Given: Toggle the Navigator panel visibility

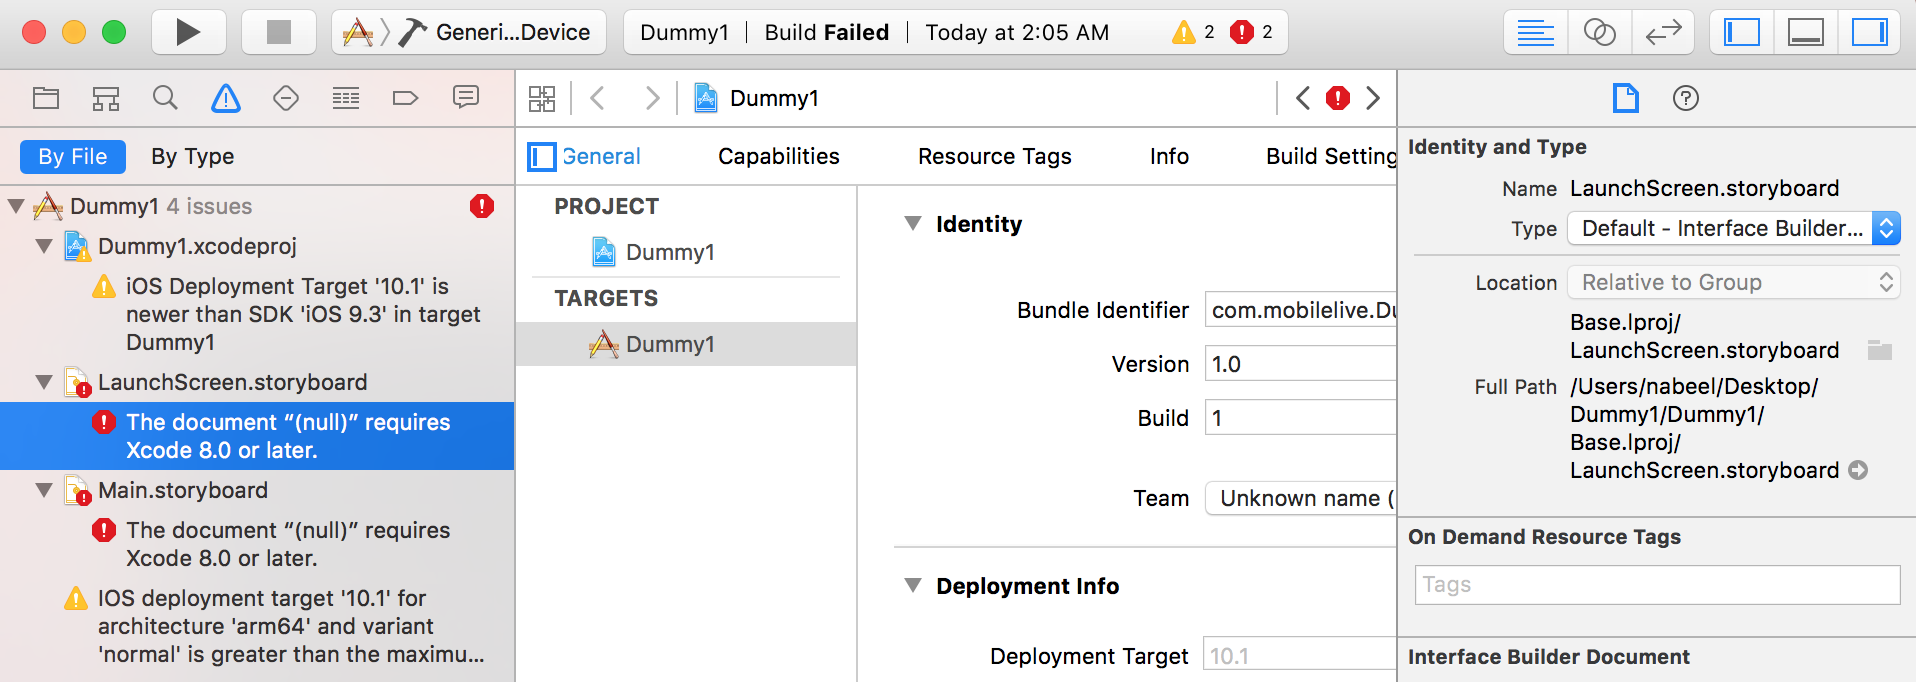Looking at the screenshot, I should (x=1742, y=32).
